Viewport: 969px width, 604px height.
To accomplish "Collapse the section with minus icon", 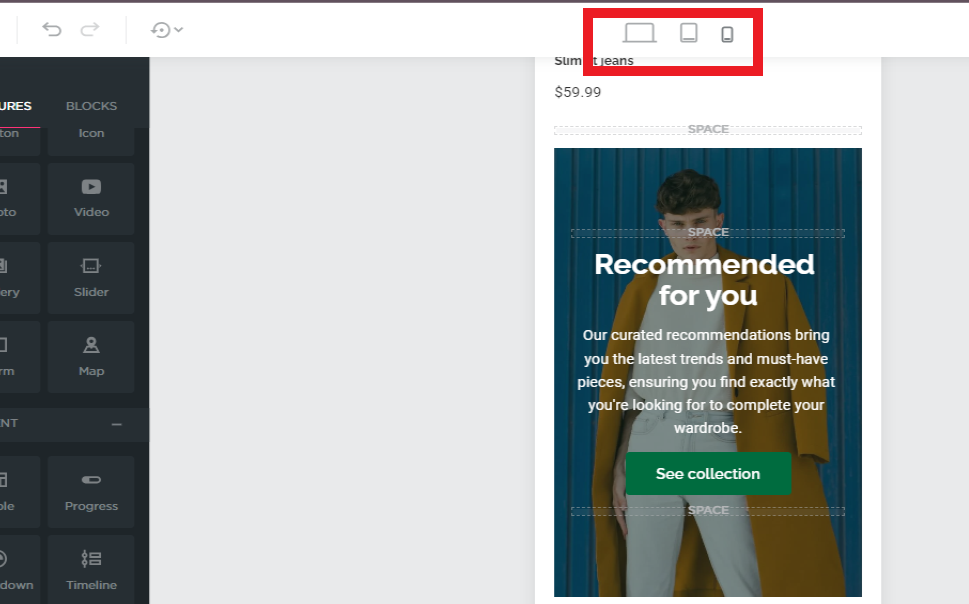I will (117, 424).
